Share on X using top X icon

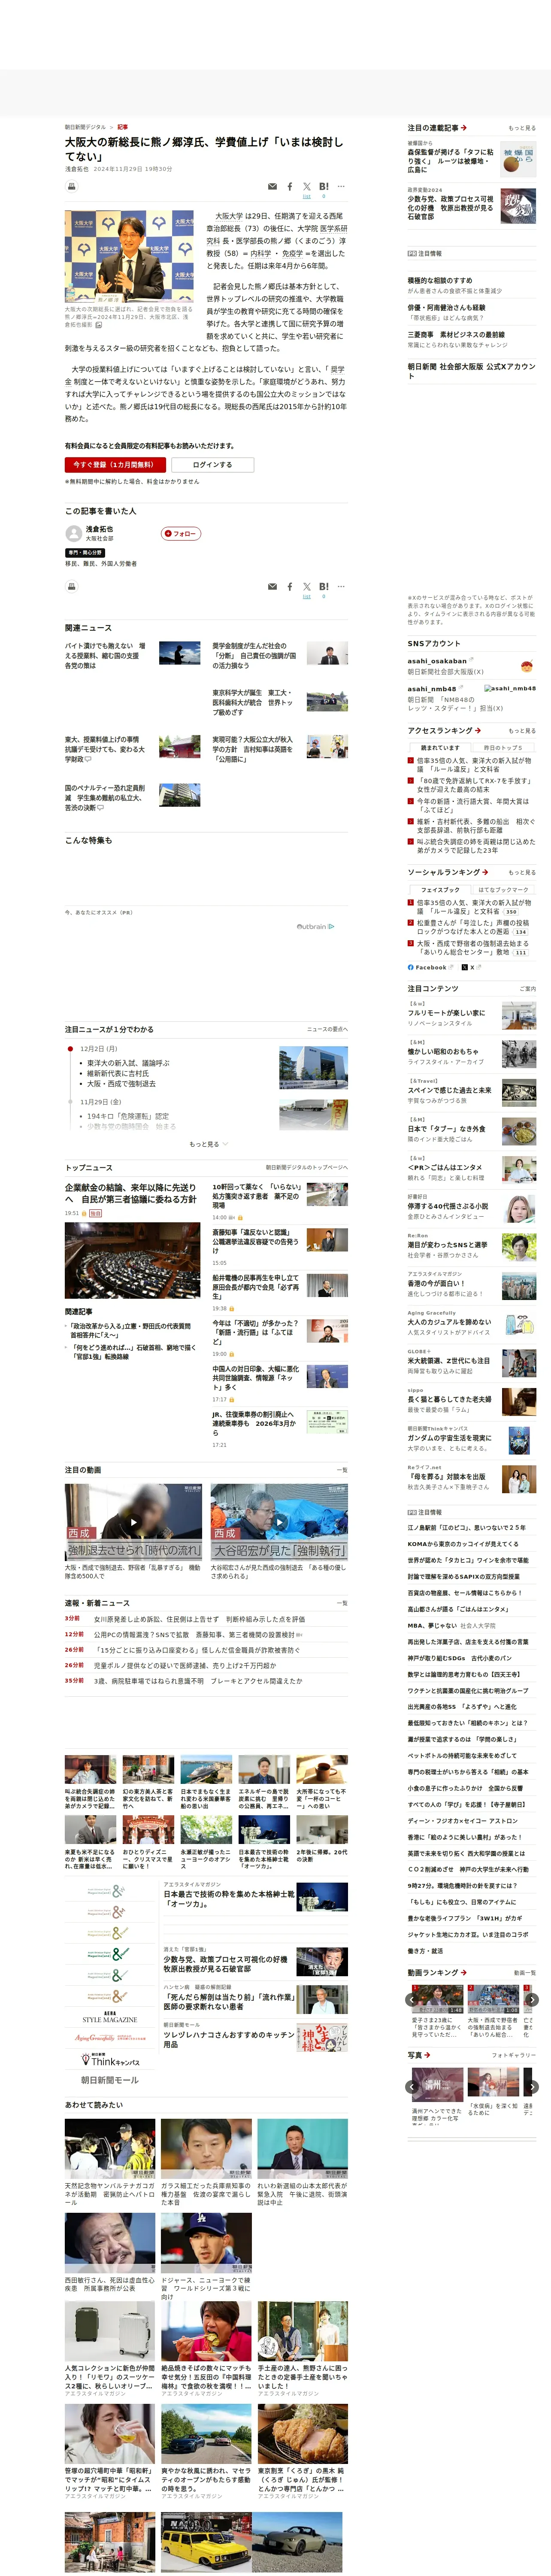(307, 187)
